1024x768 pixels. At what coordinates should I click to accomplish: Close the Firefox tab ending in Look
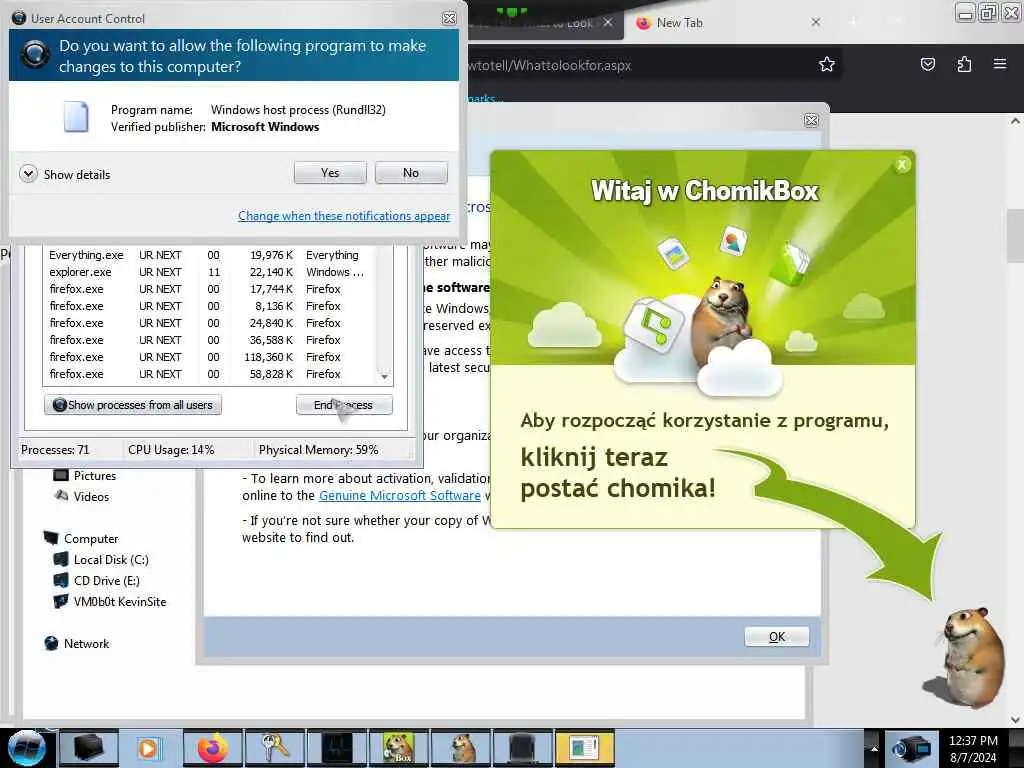(x=608, y=22)
